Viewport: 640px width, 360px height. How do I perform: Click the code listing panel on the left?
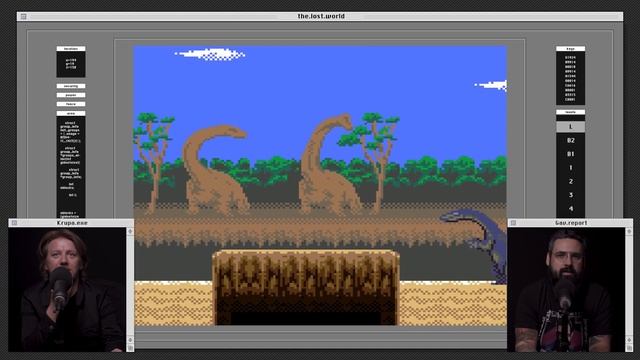(71, 167)
